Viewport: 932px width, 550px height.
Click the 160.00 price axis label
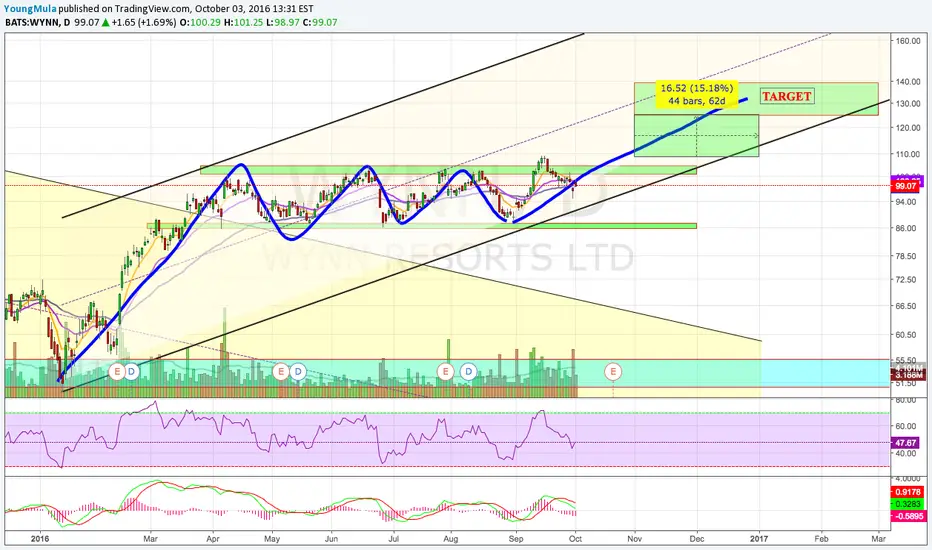(909, 41)
